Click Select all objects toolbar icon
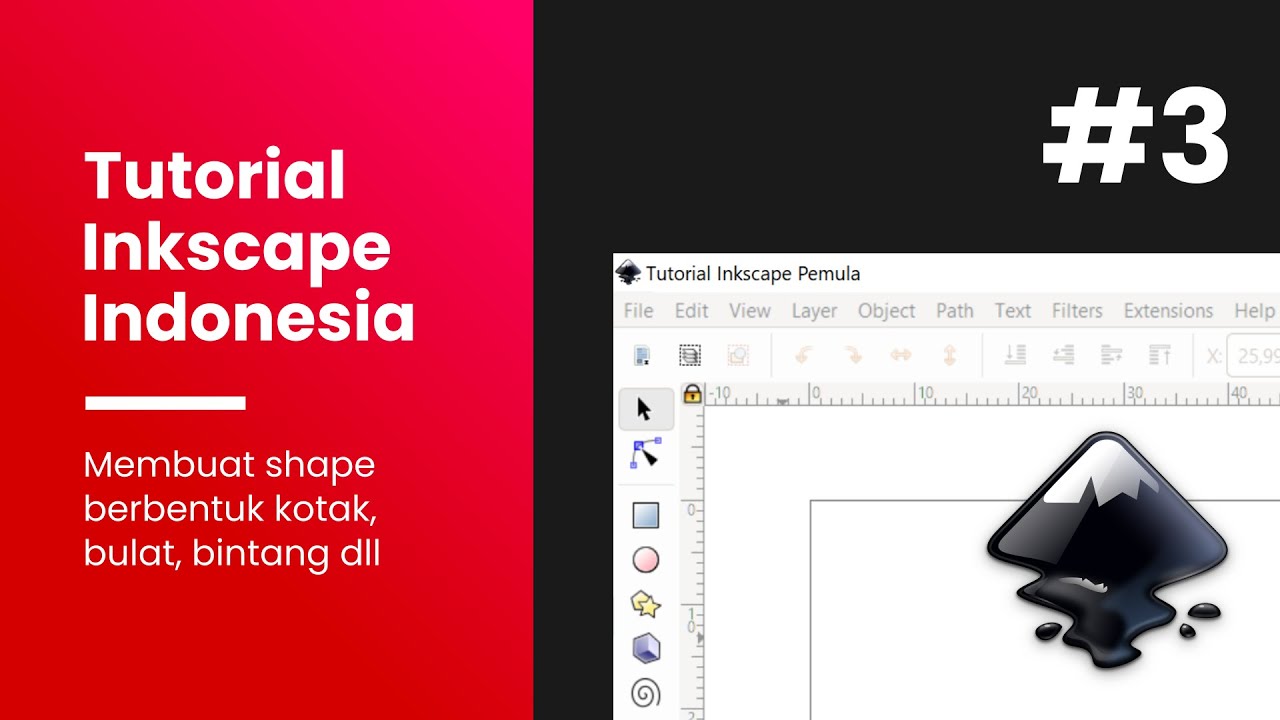Viewport: 1280px width, 720px height. 642,355
